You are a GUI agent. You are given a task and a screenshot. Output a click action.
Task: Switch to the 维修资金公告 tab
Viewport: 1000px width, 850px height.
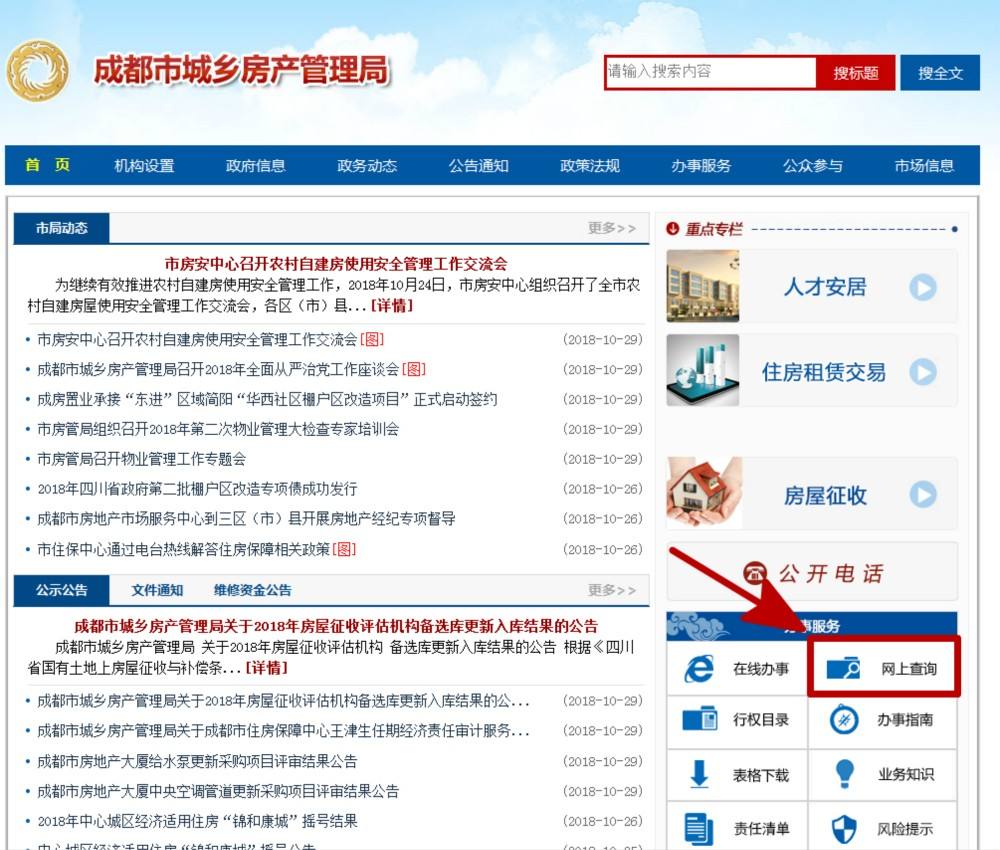pyautogui.click(x=253, y=590)
